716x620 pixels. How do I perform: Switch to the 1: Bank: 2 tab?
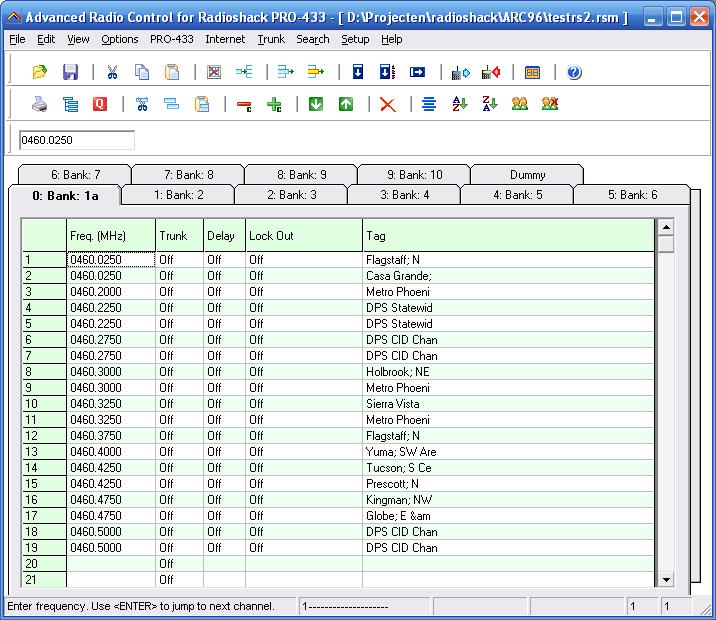[179, 195]
